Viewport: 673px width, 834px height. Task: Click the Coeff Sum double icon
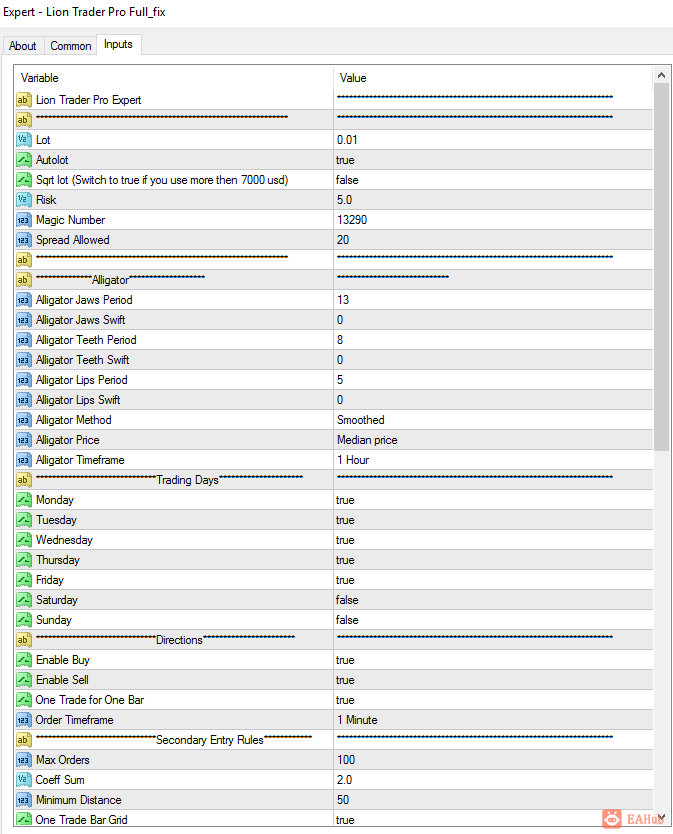click(x=23, y=780)
